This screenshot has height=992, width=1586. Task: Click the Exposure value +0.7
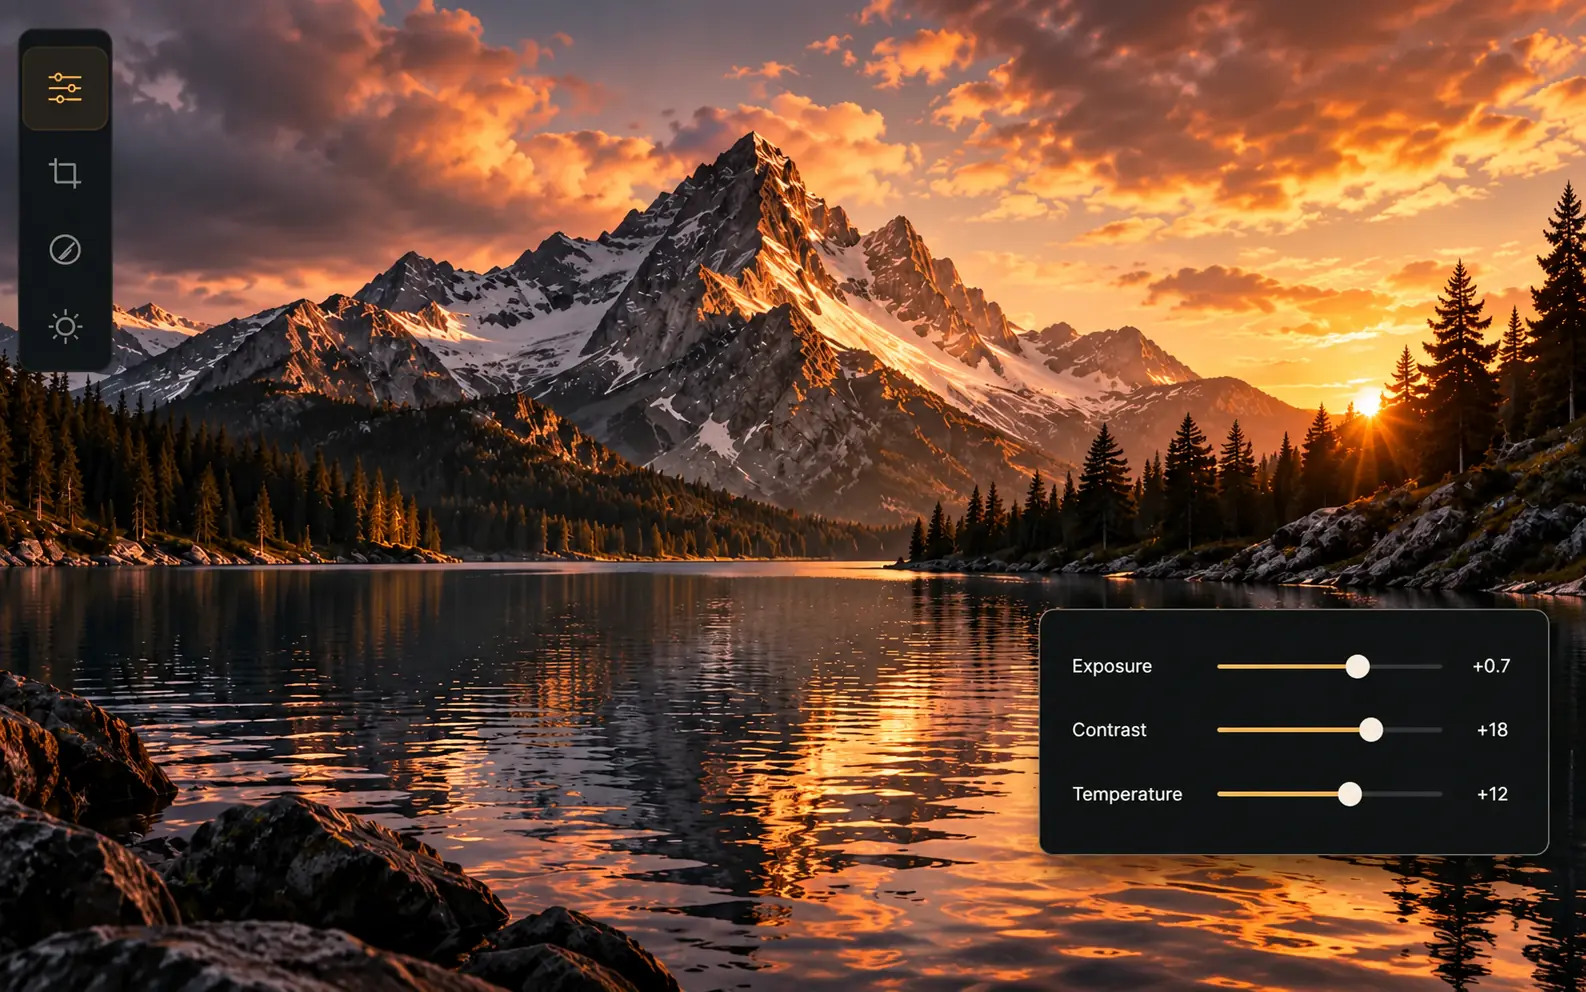1491,666
